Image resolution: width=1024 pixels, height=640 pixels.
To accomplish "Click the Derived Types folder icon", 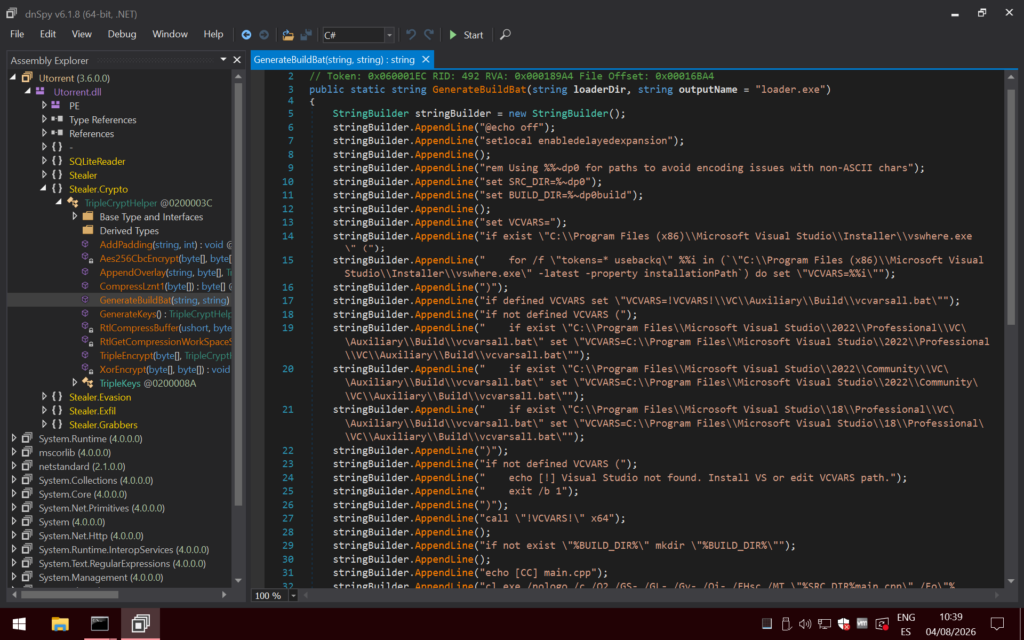I will [88, 231].
